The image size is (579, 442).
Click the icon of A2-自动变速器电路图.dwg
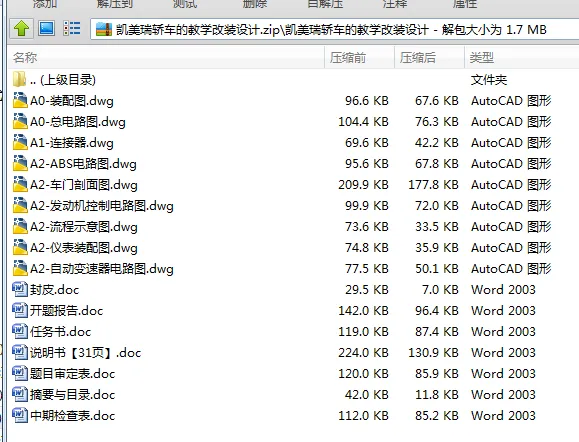coord(20,268)
